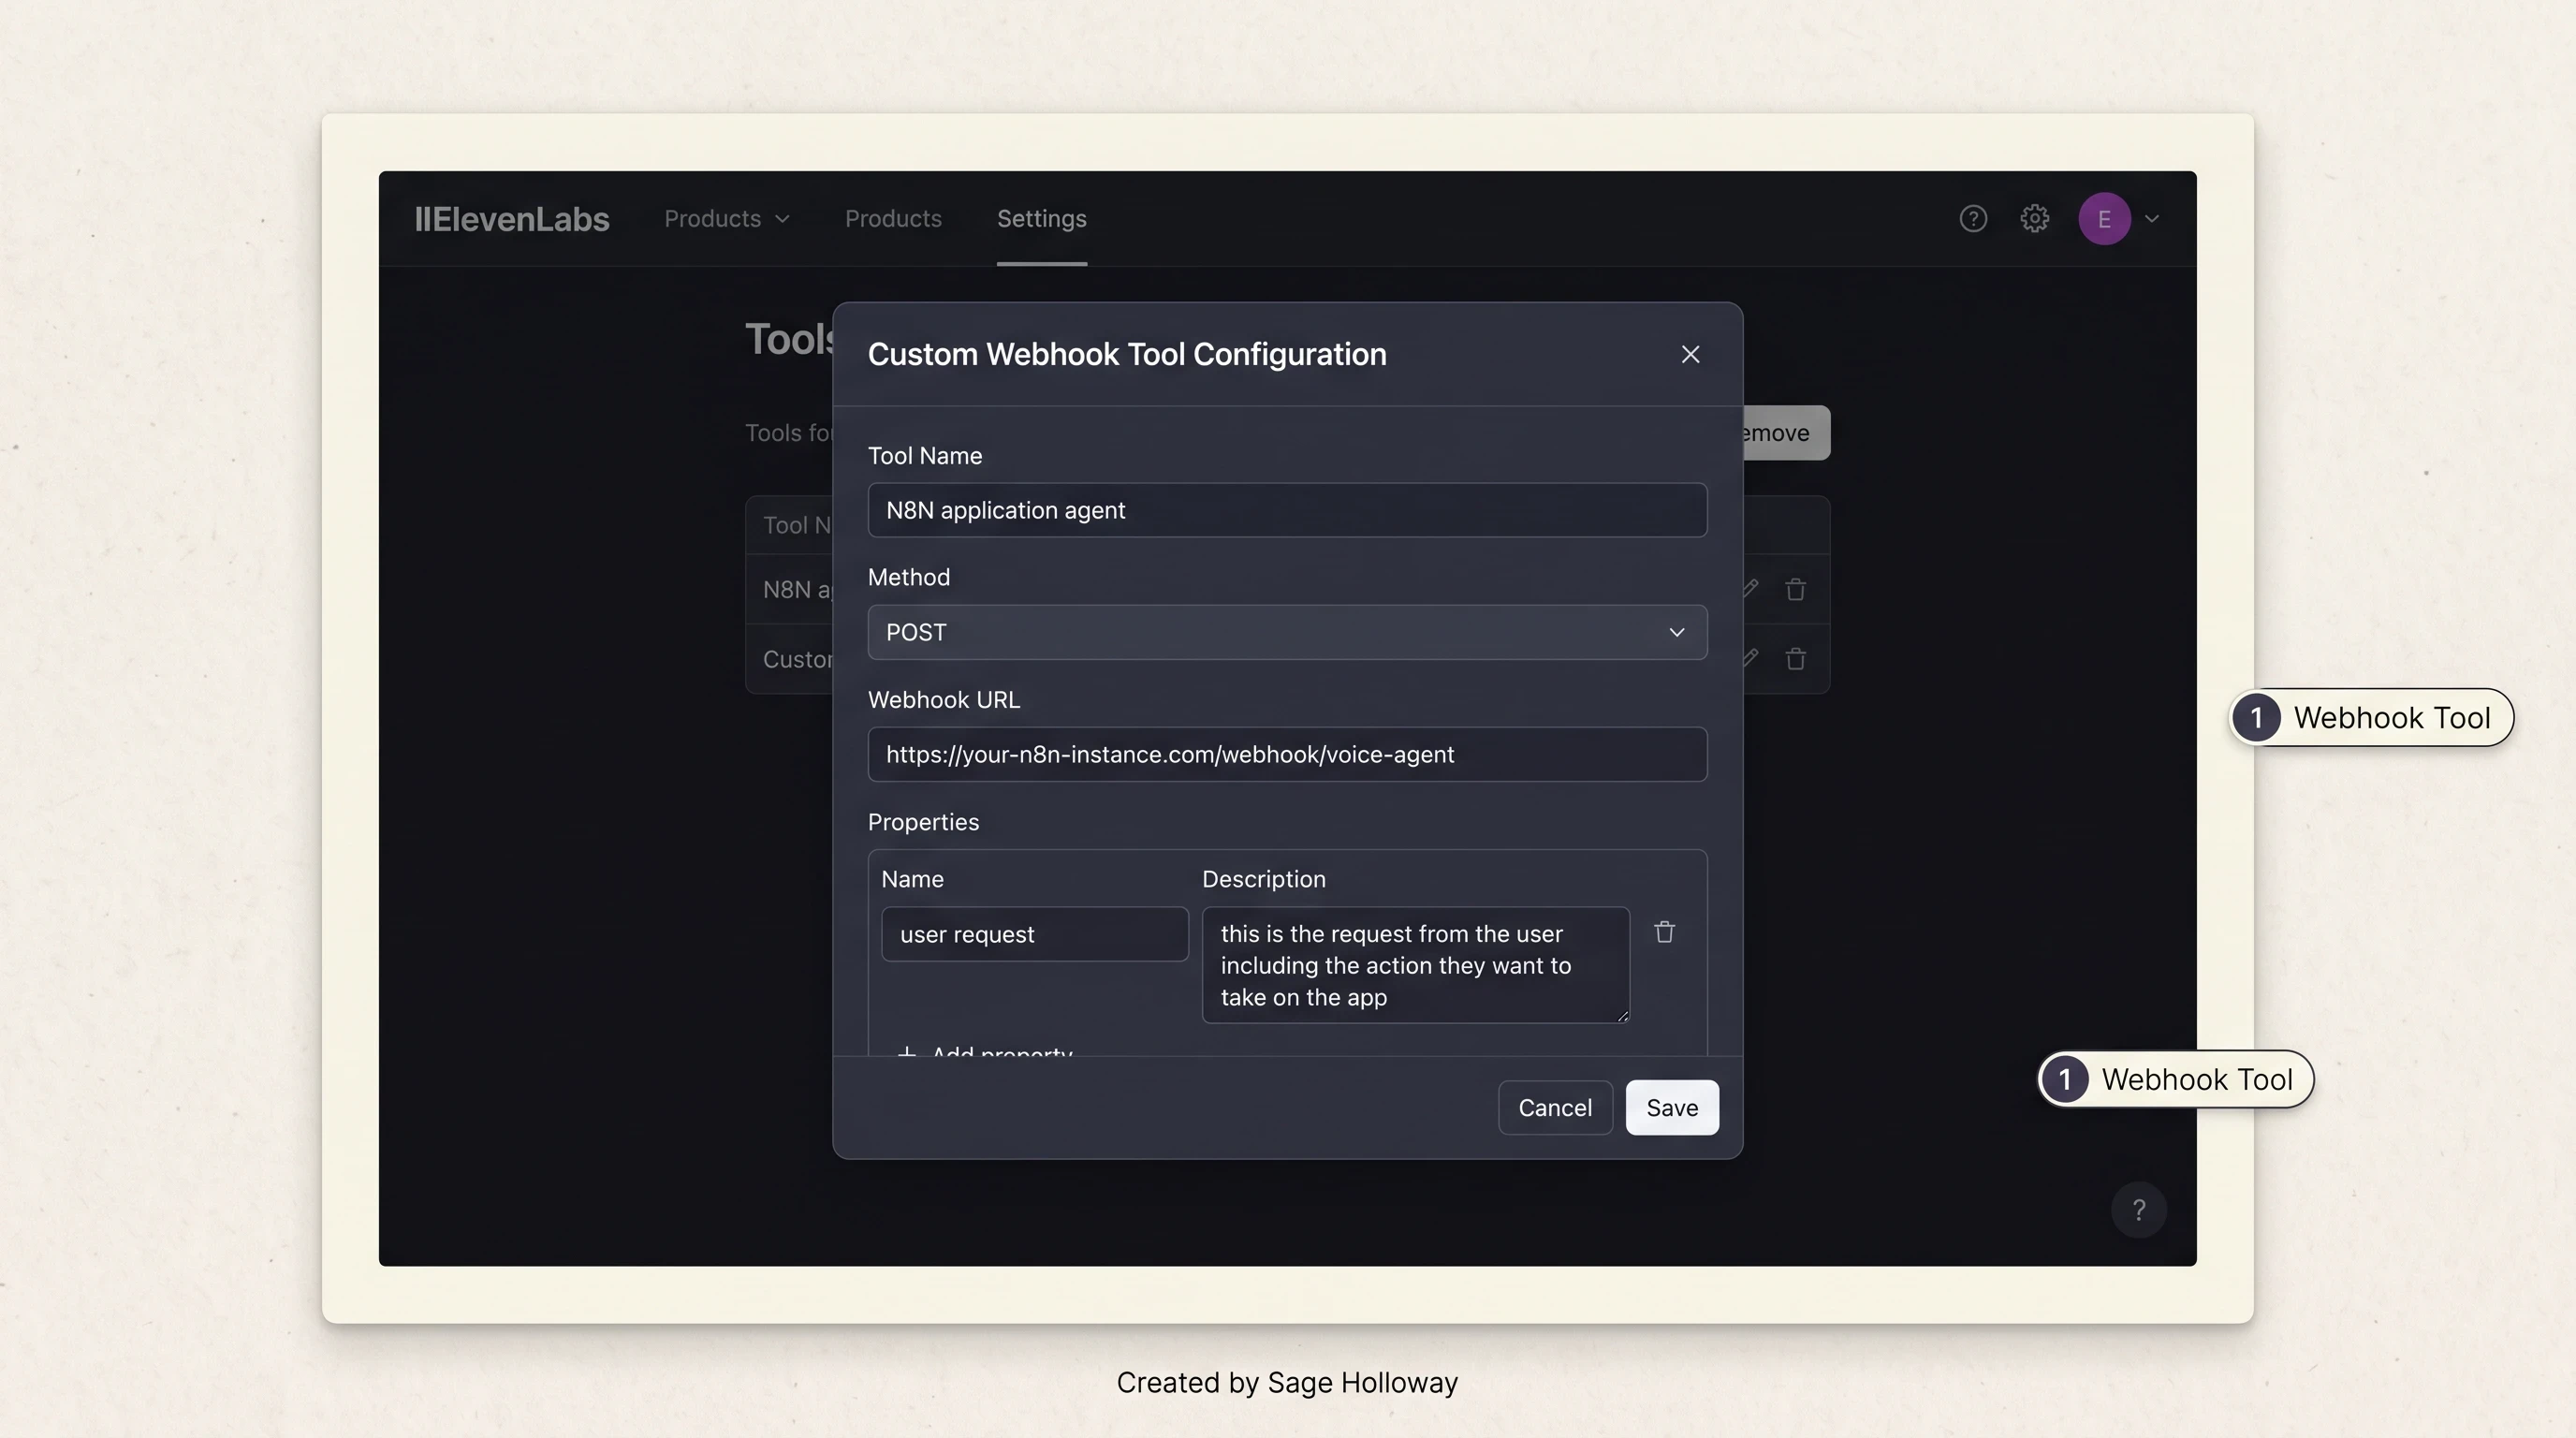
Task: Click trash icon in the Custom tool row
Action: [1795, 659]
